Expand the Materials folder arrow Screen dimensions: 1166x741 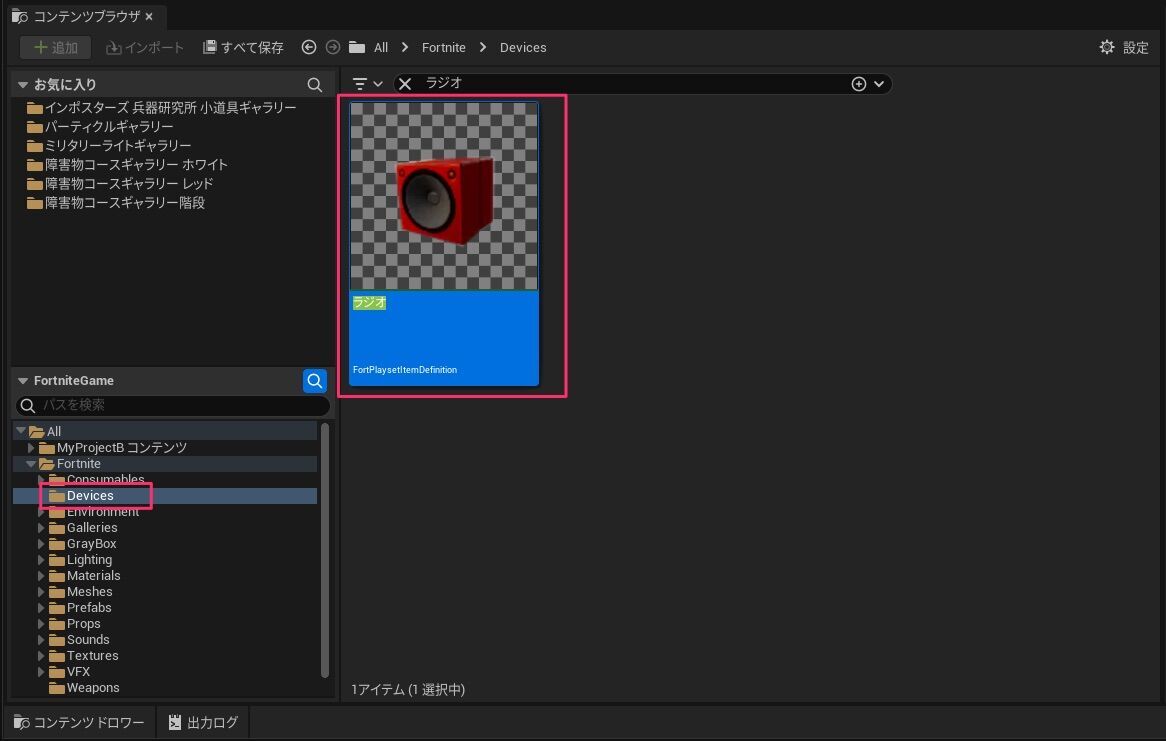coord(41,576)
